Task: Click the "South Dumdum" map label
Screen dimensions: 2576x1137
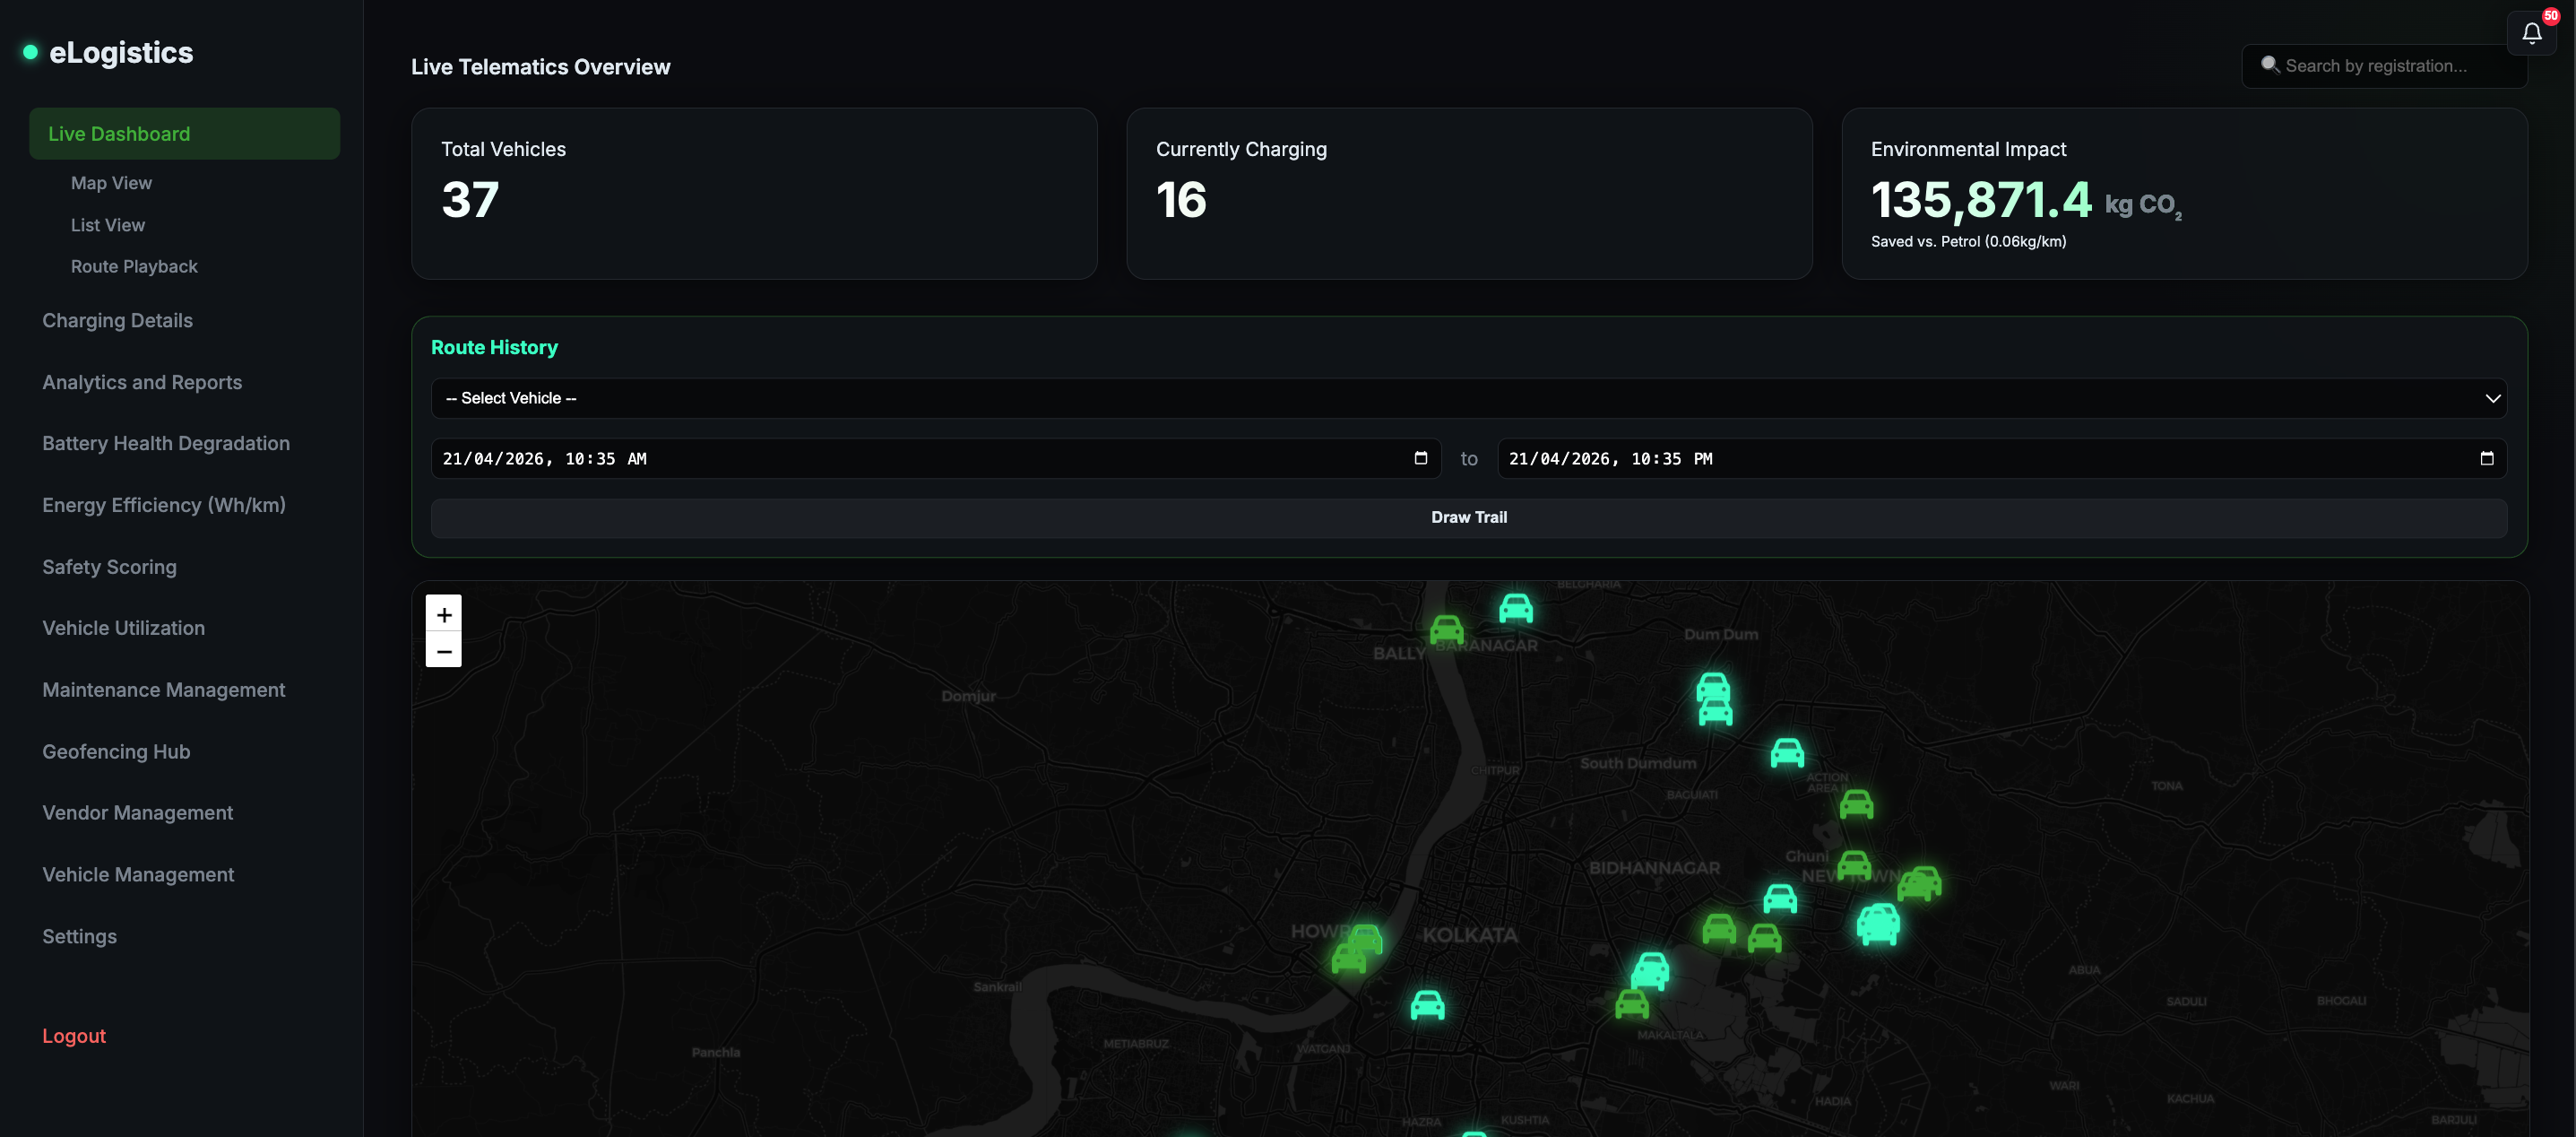Action: 1637,763
